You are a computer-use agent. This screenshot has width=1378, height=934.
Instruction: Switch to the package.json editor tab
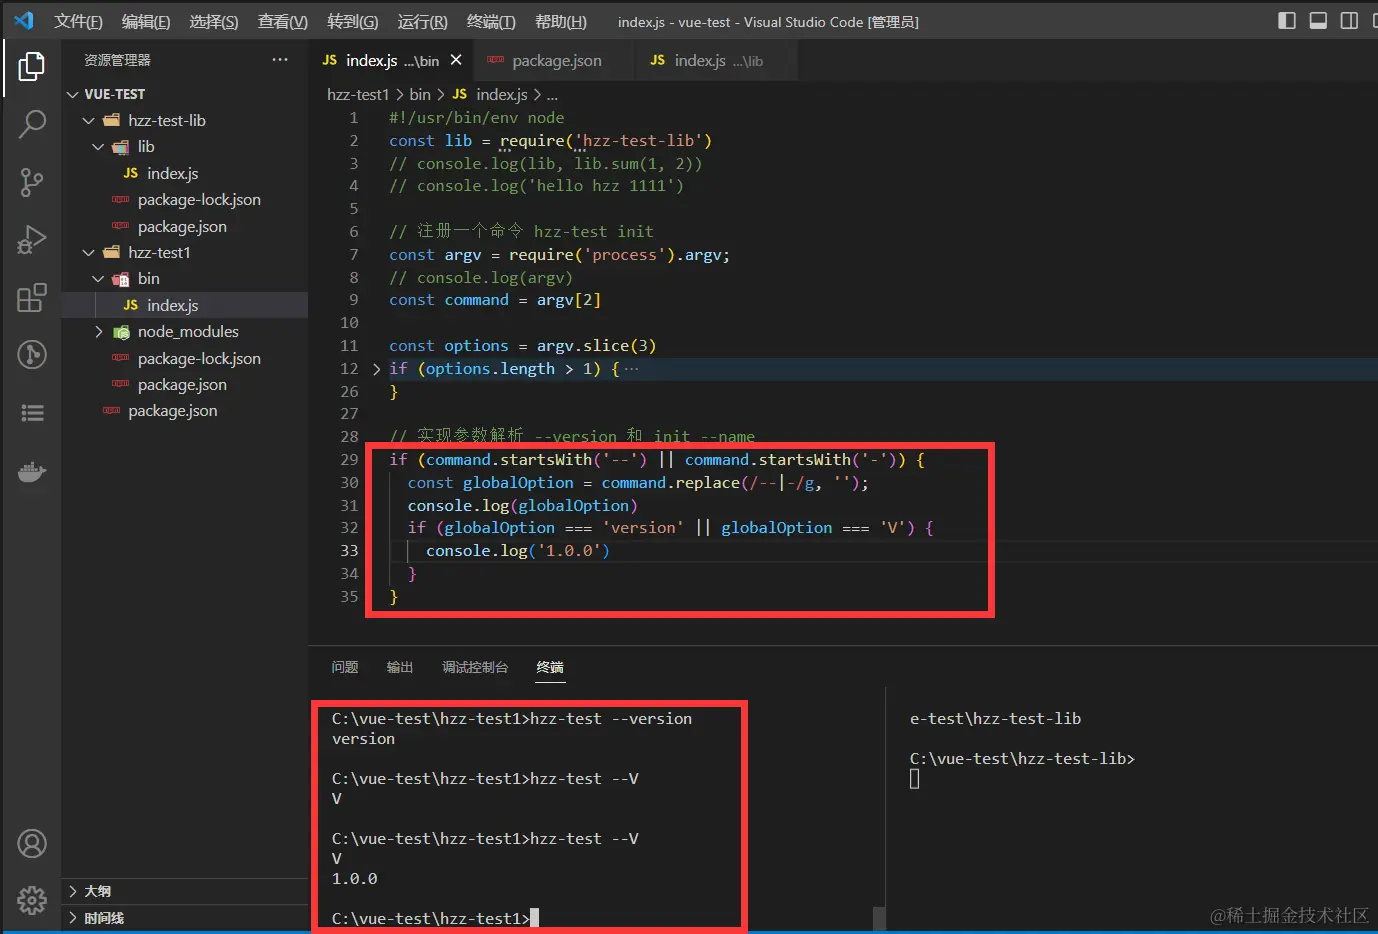[x=553, y=61]
